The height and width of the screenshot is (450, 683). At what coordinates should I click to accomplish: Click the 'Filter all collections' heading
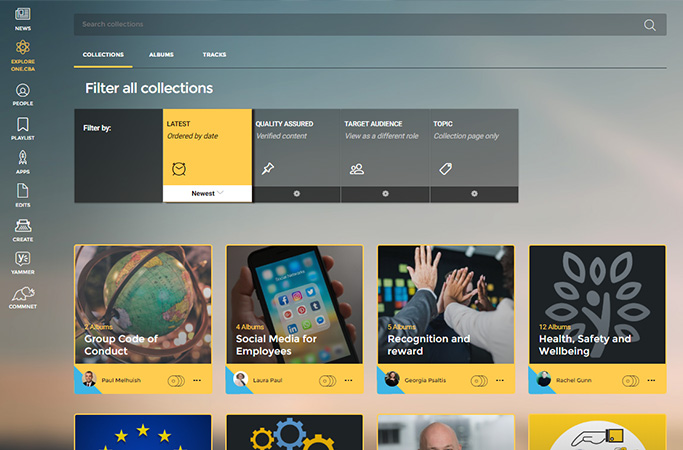[x=149, y=88]
